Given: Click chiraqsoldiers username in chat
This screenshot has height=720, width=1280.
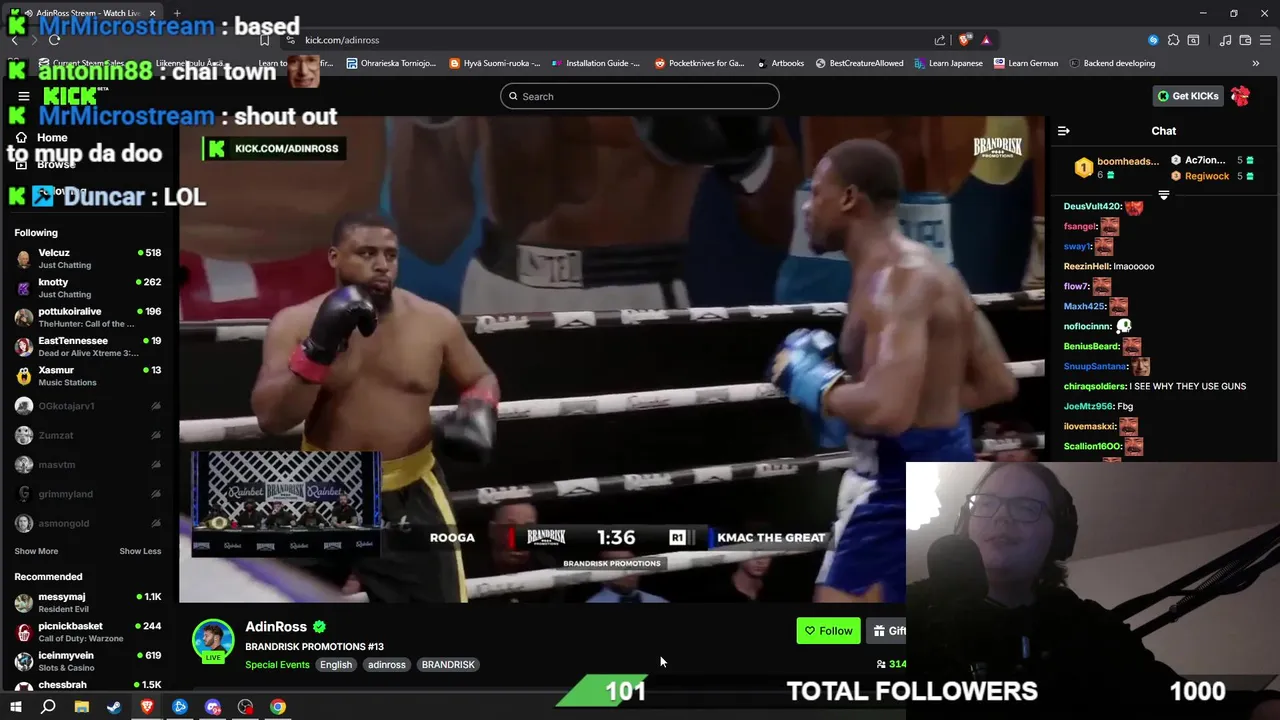Looking at the screenshot, I should point(1095,386).
